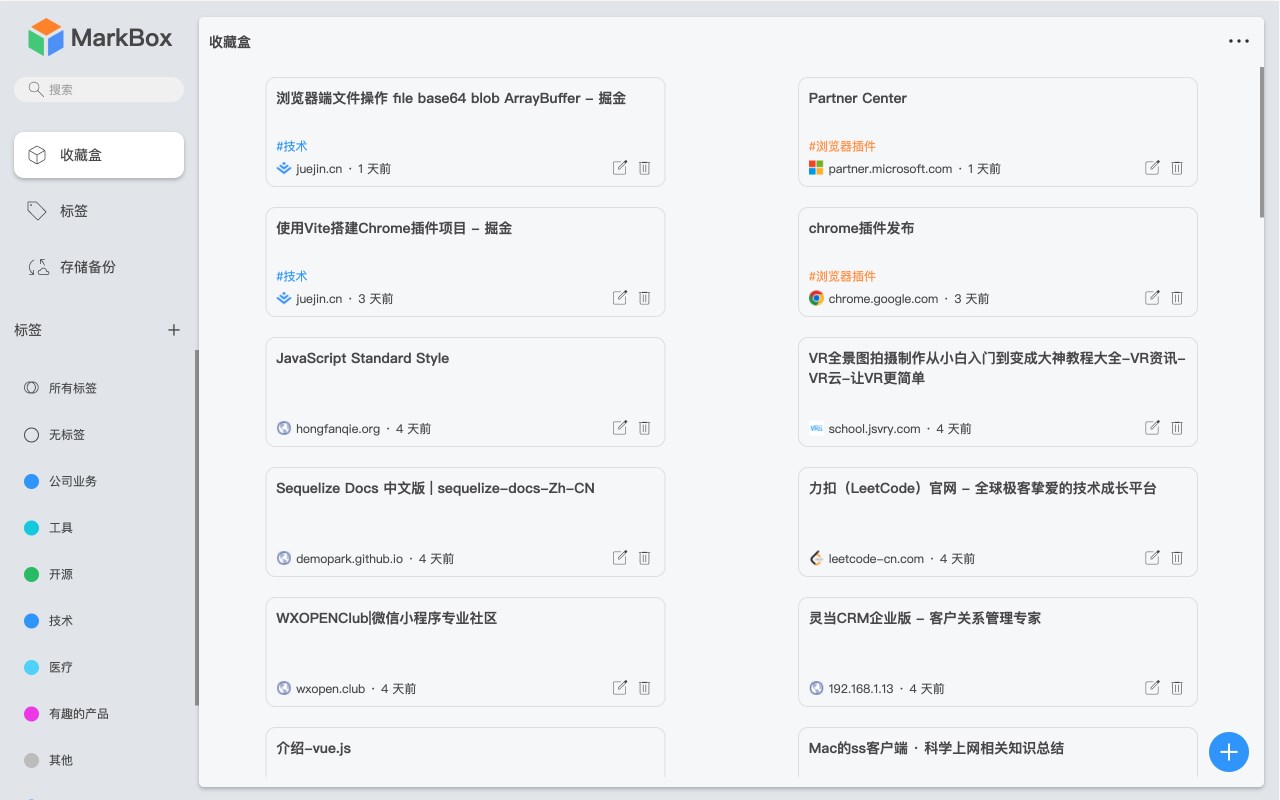Image resolution: width=1280 pixels, height=800 pixels.
Task: Open the 介绍-vue.js bookmark title
Action: point(313,748)
